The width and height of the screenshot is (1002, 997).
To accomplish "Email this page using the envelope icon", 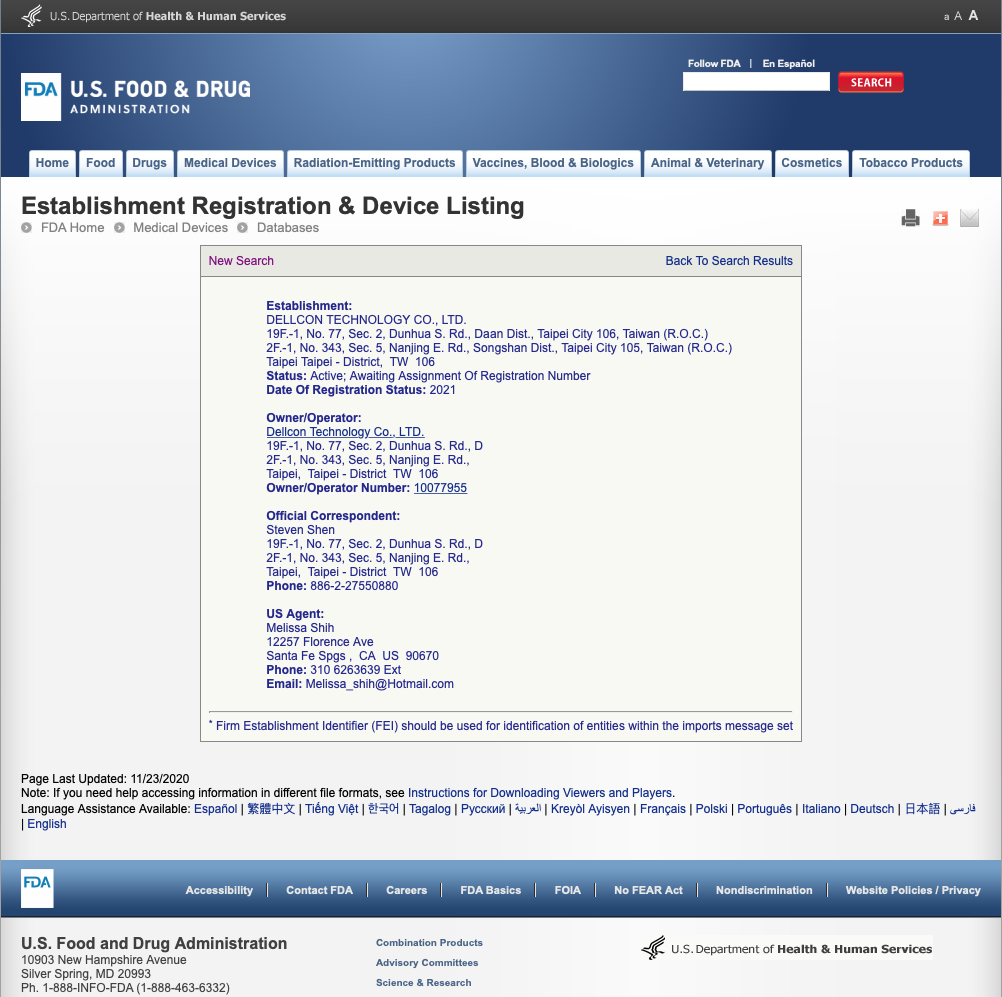I will pos(969,218).
